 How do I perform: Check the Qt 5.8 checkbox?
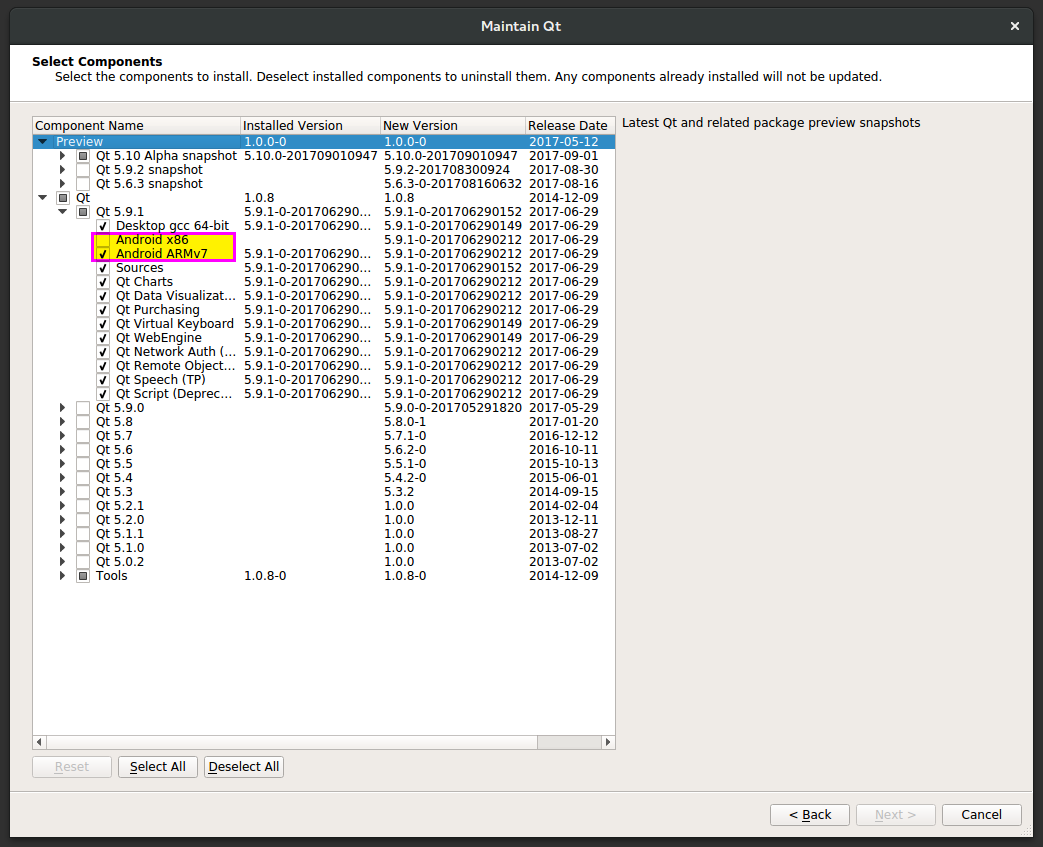point(83,422)
